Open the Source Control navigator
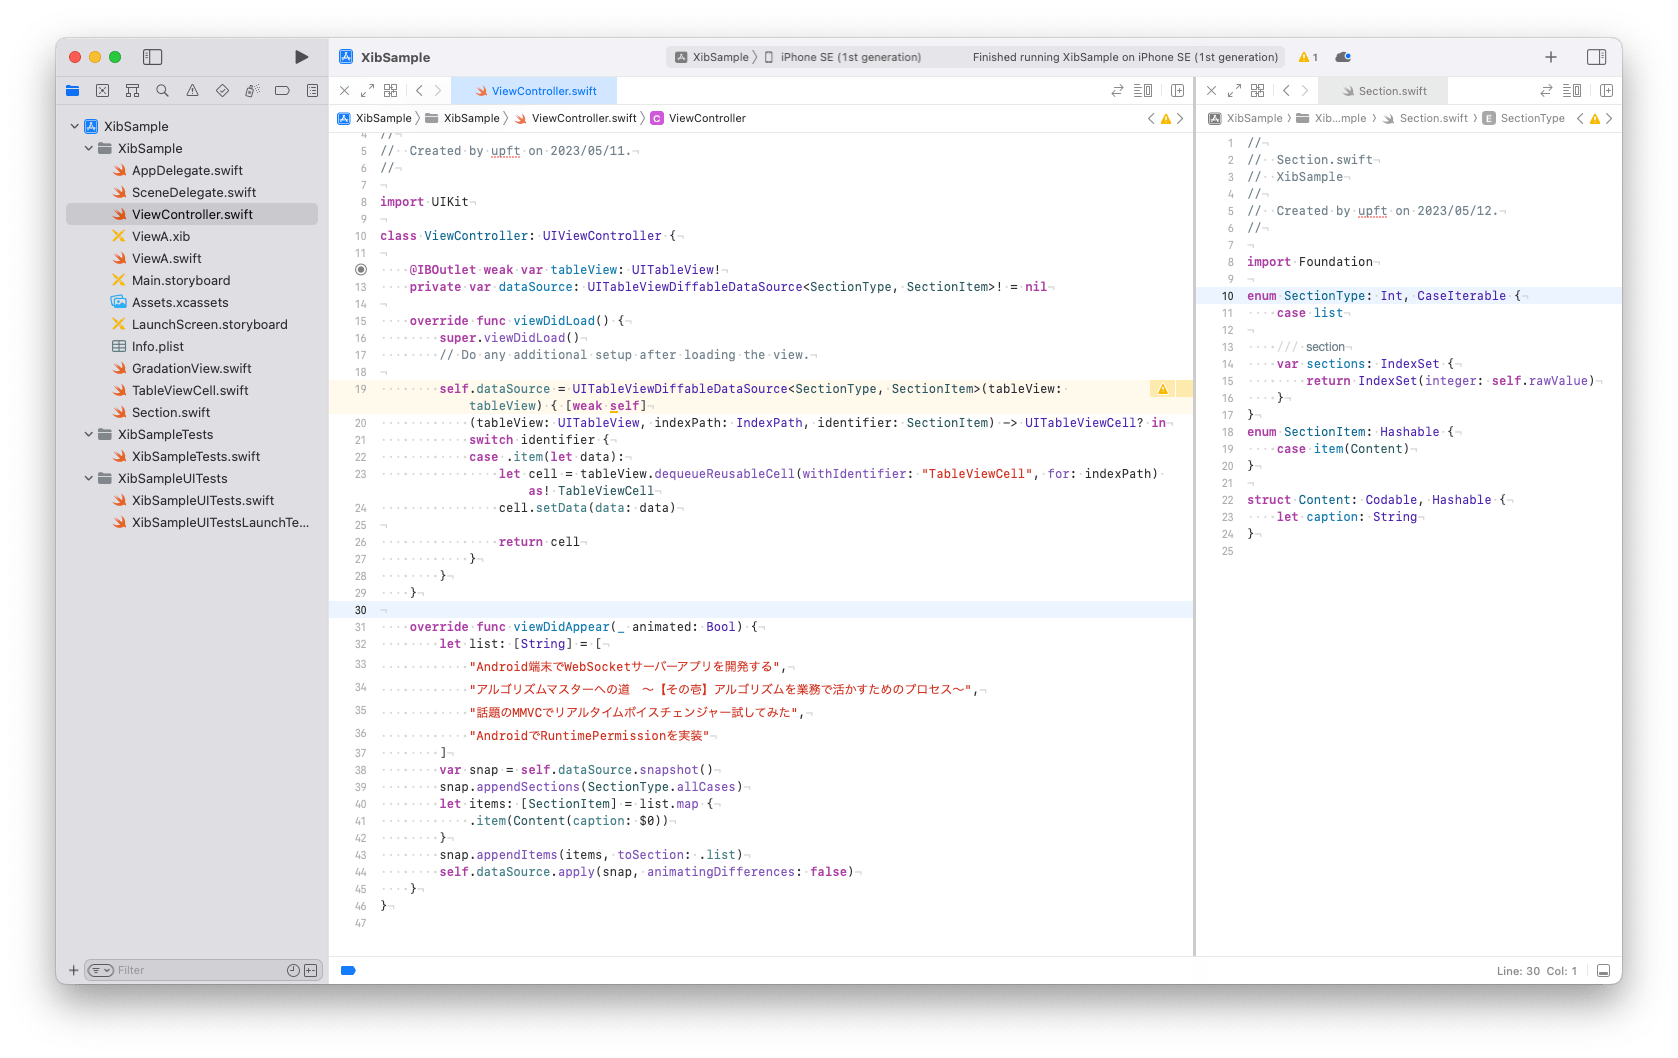1678x1058 pixels. coord(102,91)
